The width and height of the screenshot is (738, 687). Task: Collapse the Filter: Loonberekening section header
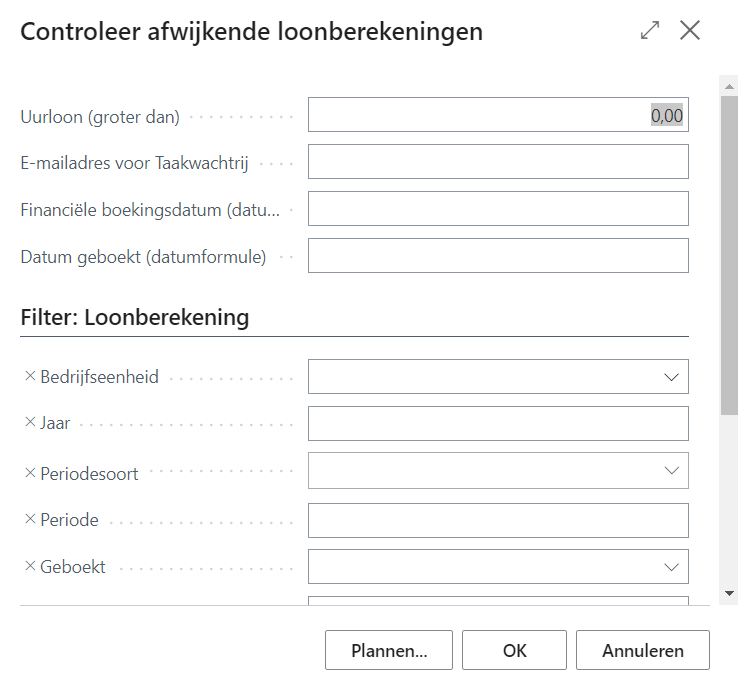pyautogui.click(x=135, y=319)
